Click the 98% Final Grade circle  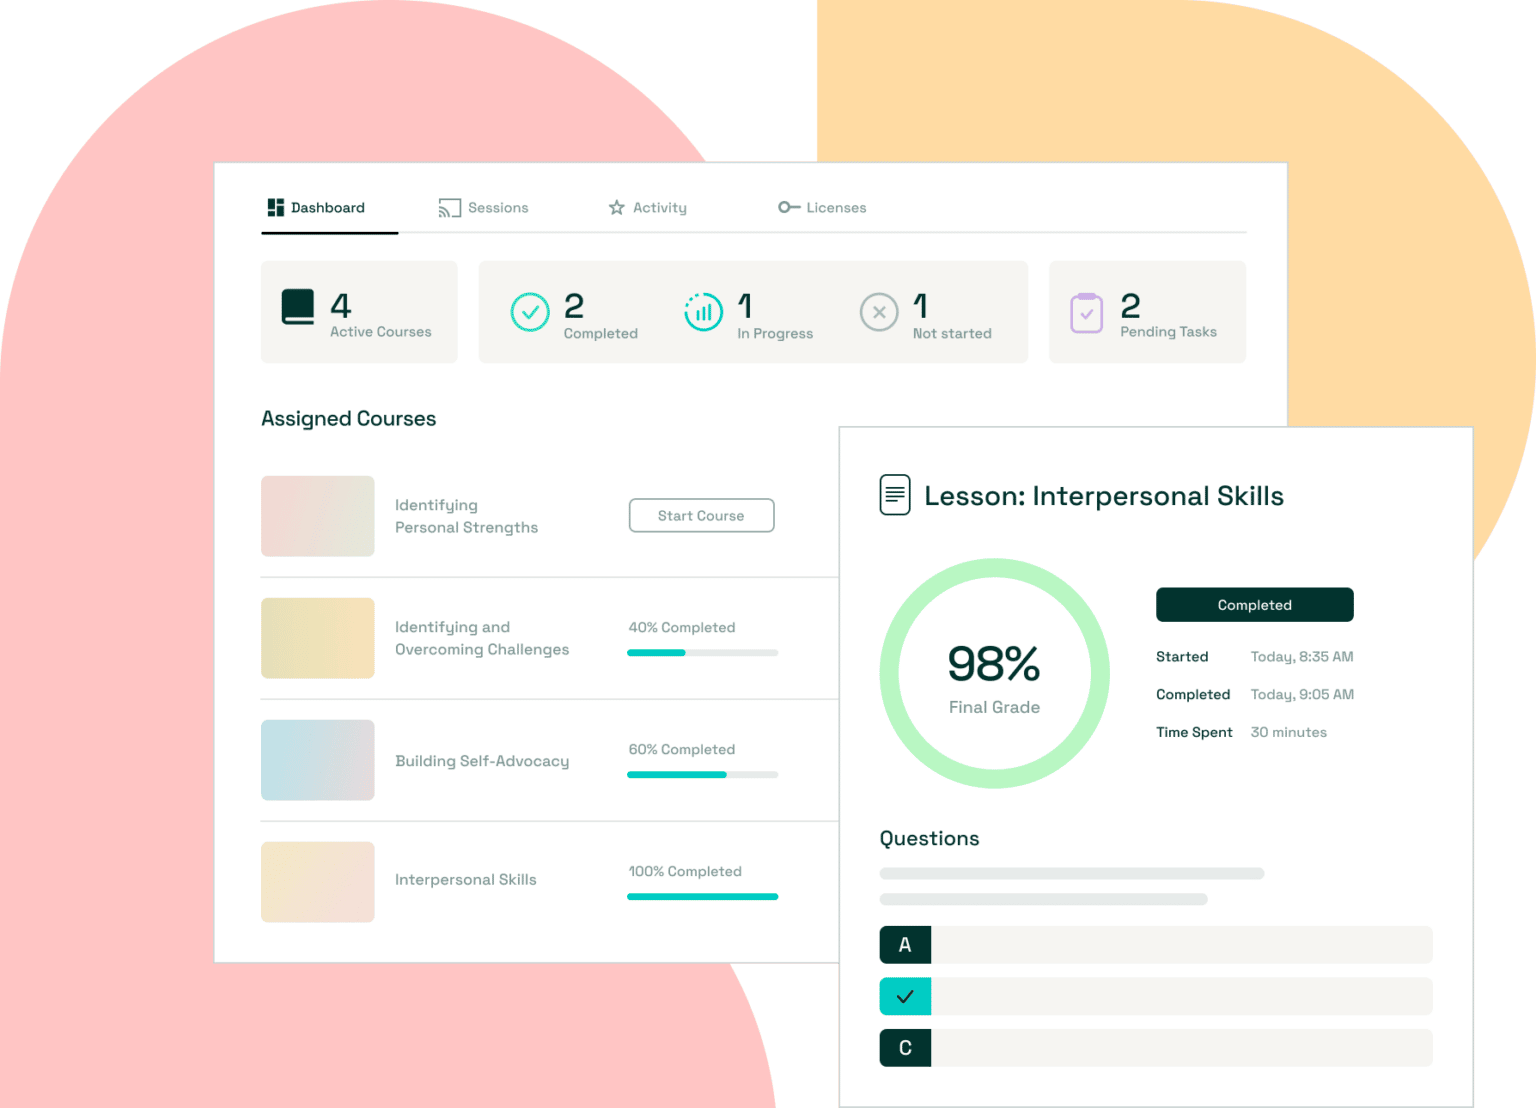[x=994, y=673]
